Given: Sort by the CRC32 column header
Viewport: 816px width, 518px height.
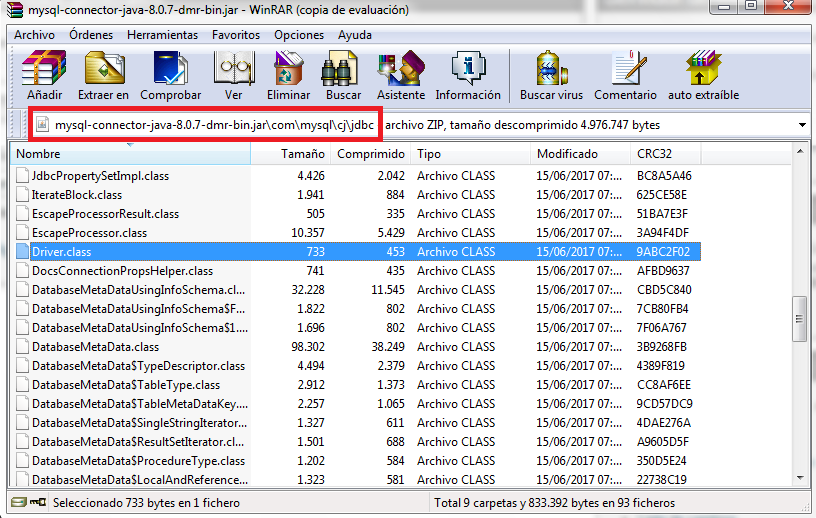Looking at the screenshot, I should tap(666, 154).
